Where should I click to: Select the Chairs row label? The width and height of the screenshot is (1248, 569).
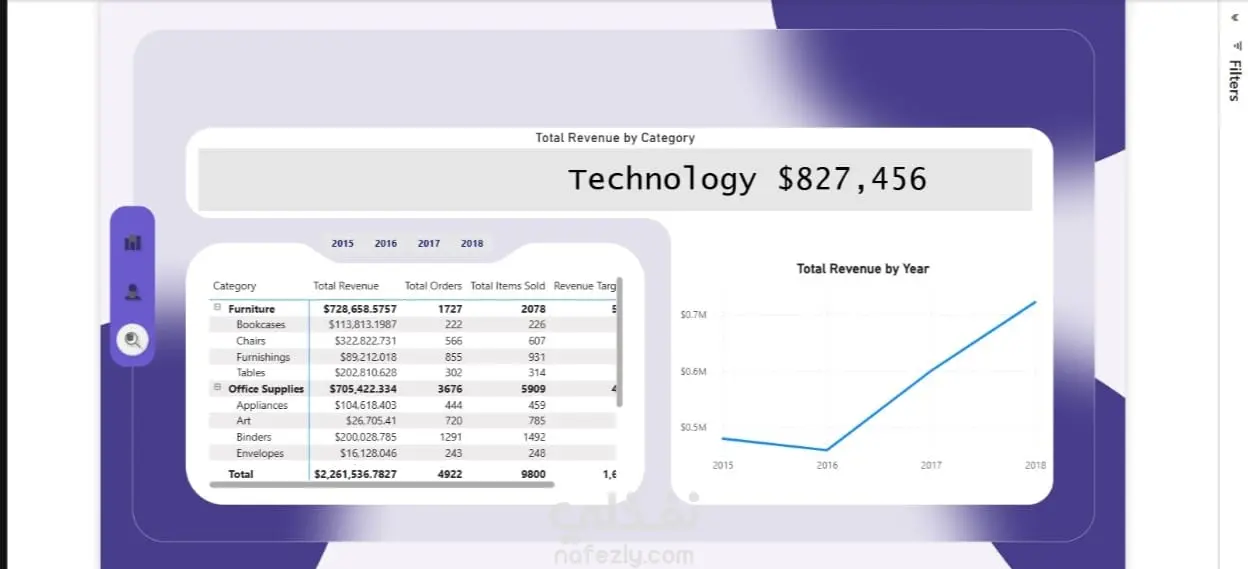[251, 341]
